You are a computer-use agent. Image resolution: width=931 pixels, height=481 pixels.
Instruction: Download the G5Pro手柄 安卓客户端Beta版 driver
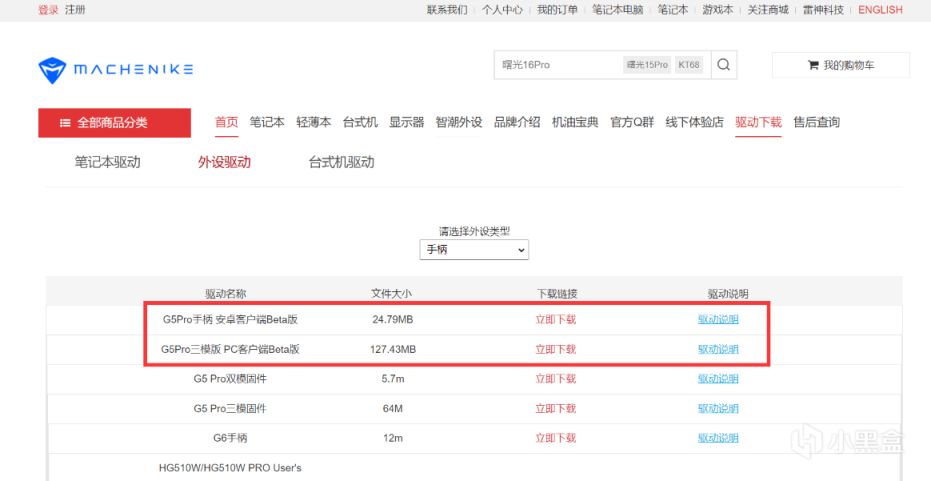pos(556,319)
